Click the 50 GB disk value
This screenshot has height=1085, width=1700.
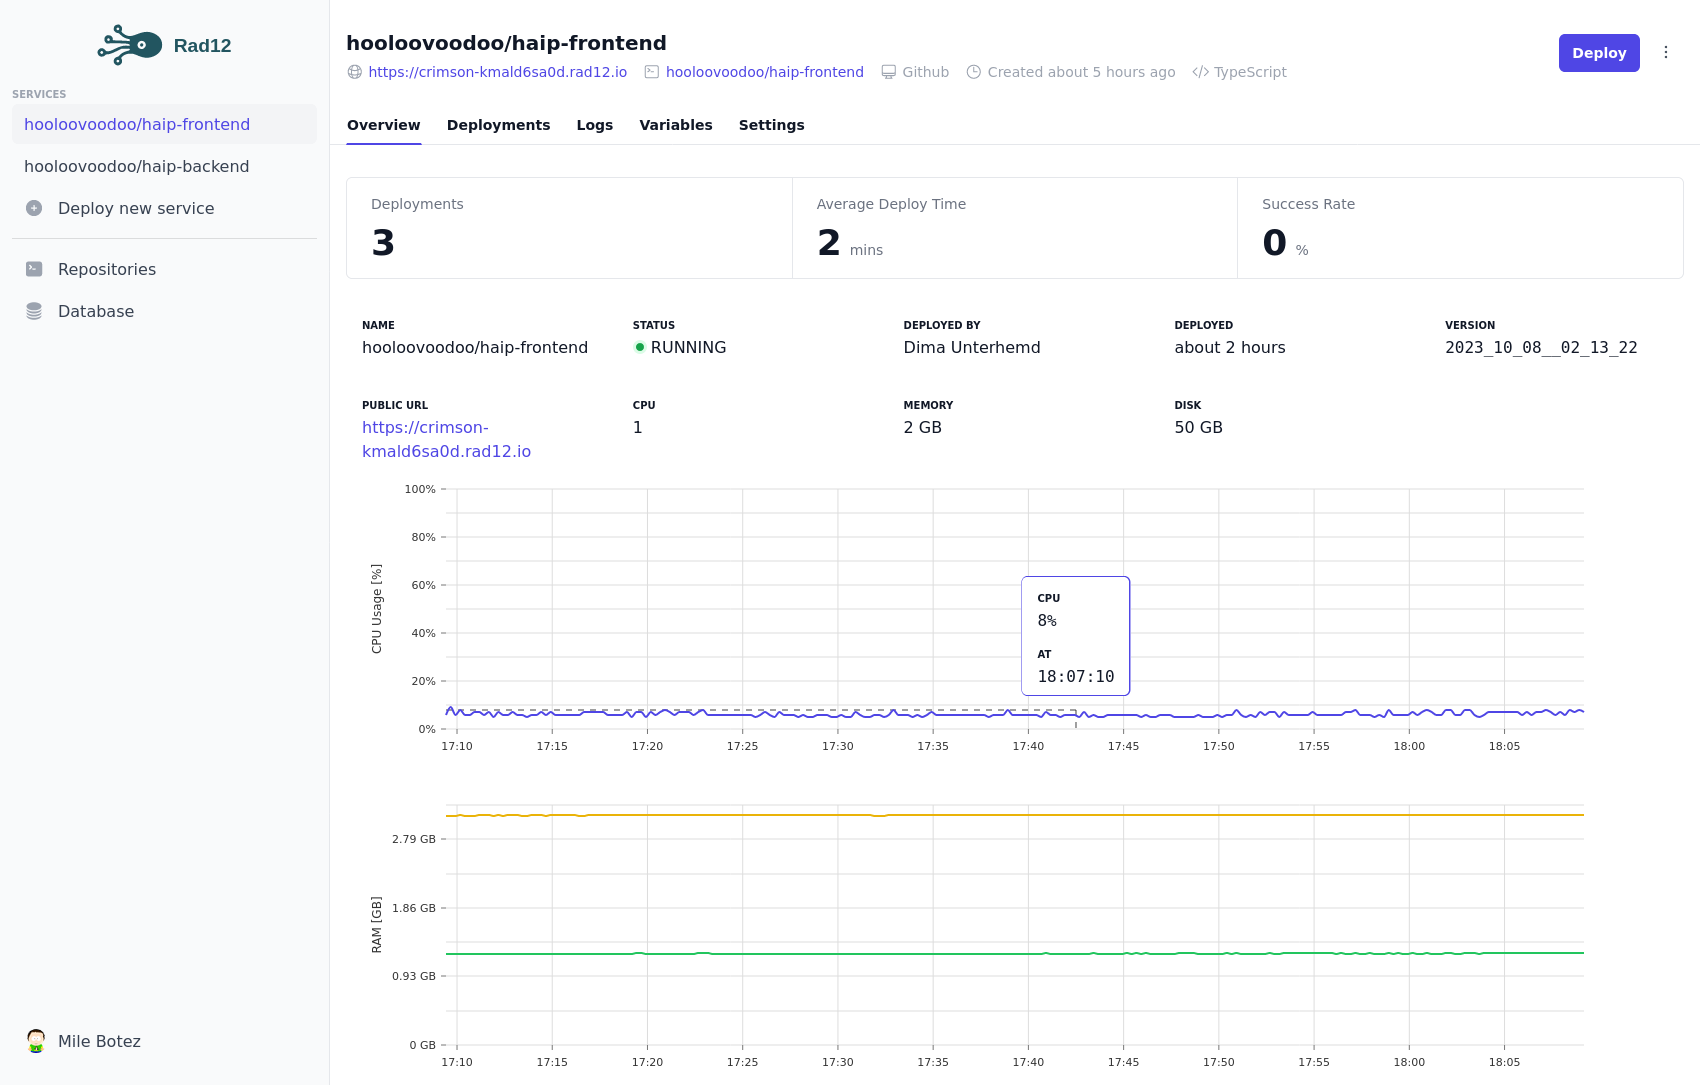1198,427
